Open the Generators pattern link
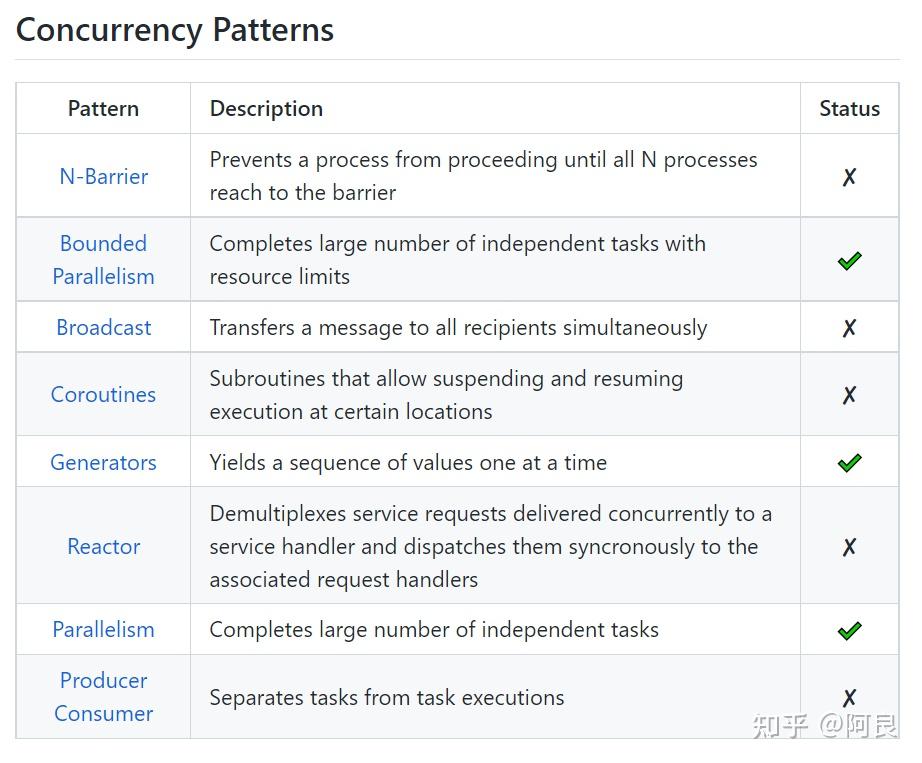 tap(103, 463)
